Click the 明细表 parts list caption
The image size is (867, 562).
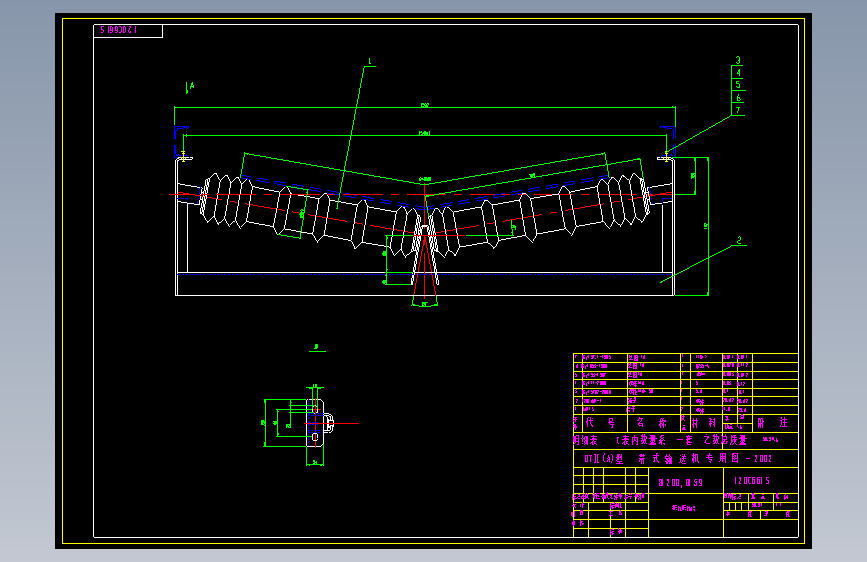coord(586,440)
